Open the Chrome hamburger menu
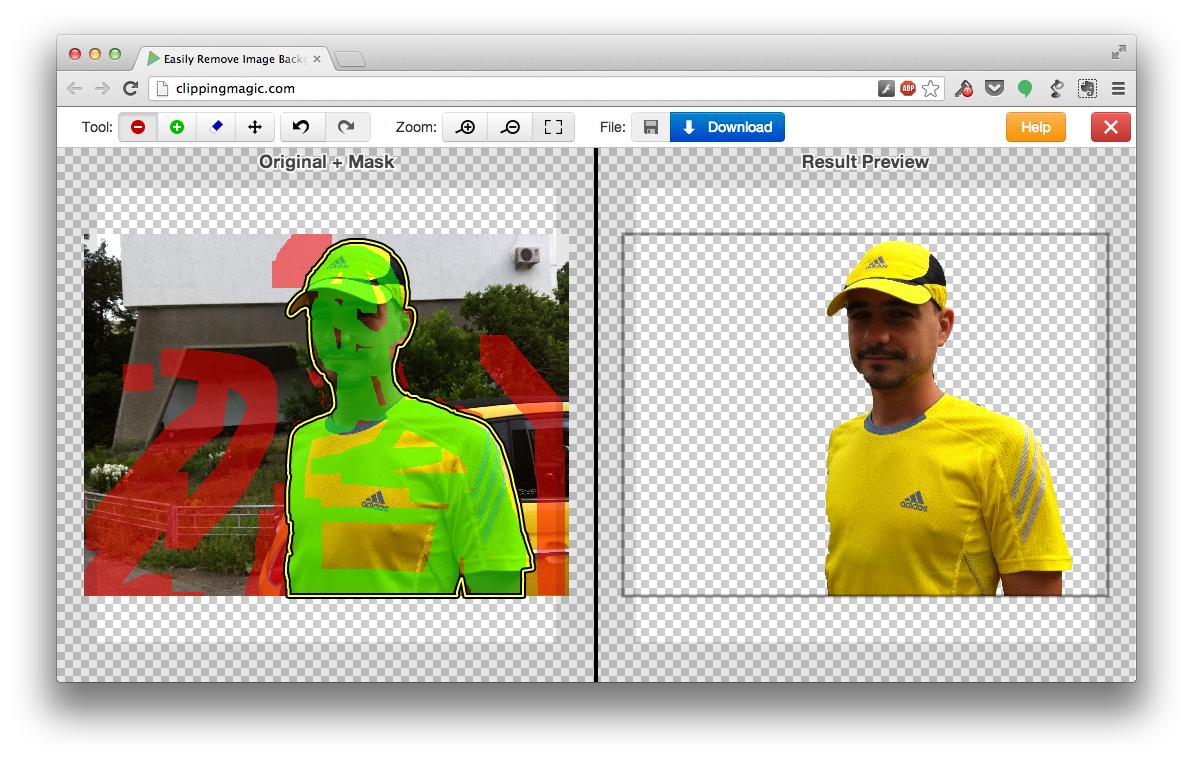1193x761 pixels. click(x=1118, y=89)
